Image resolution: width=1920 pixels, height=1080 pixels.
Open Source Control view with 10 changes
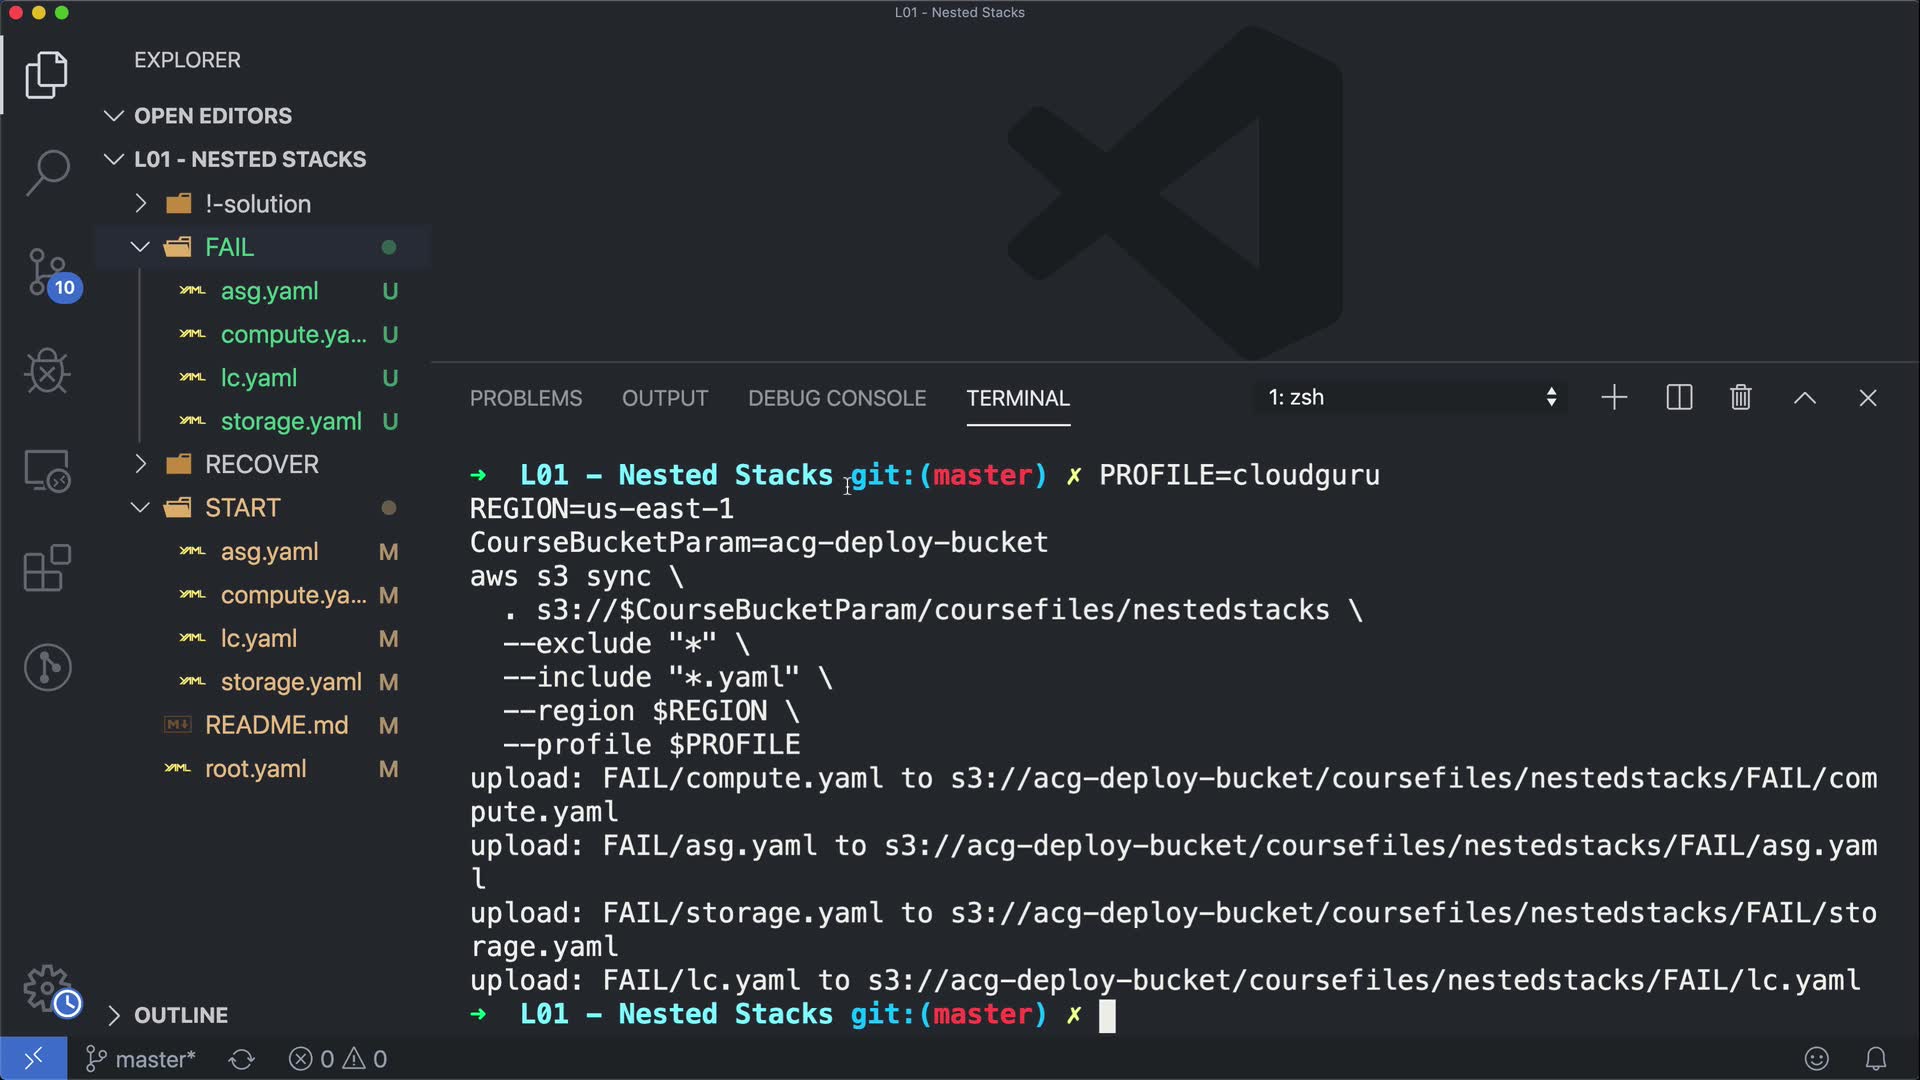47,272
